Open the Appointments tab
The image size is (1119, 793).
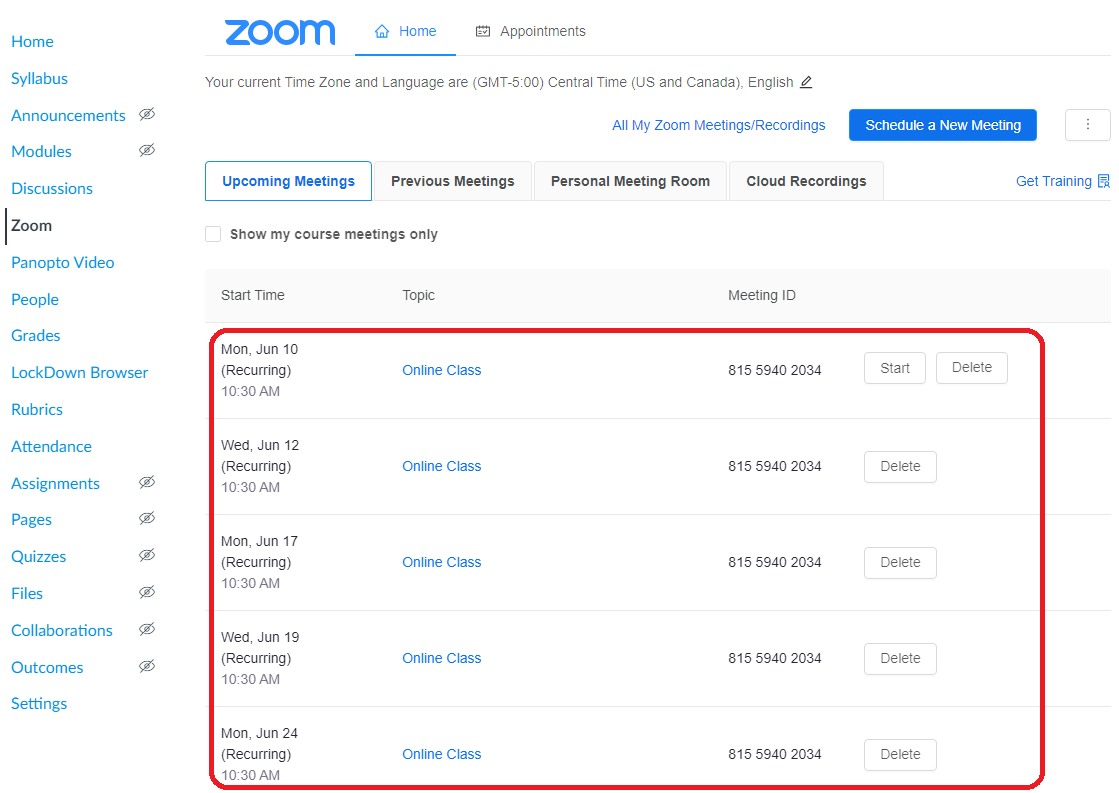pyautogui.click(x=531, y=31)
